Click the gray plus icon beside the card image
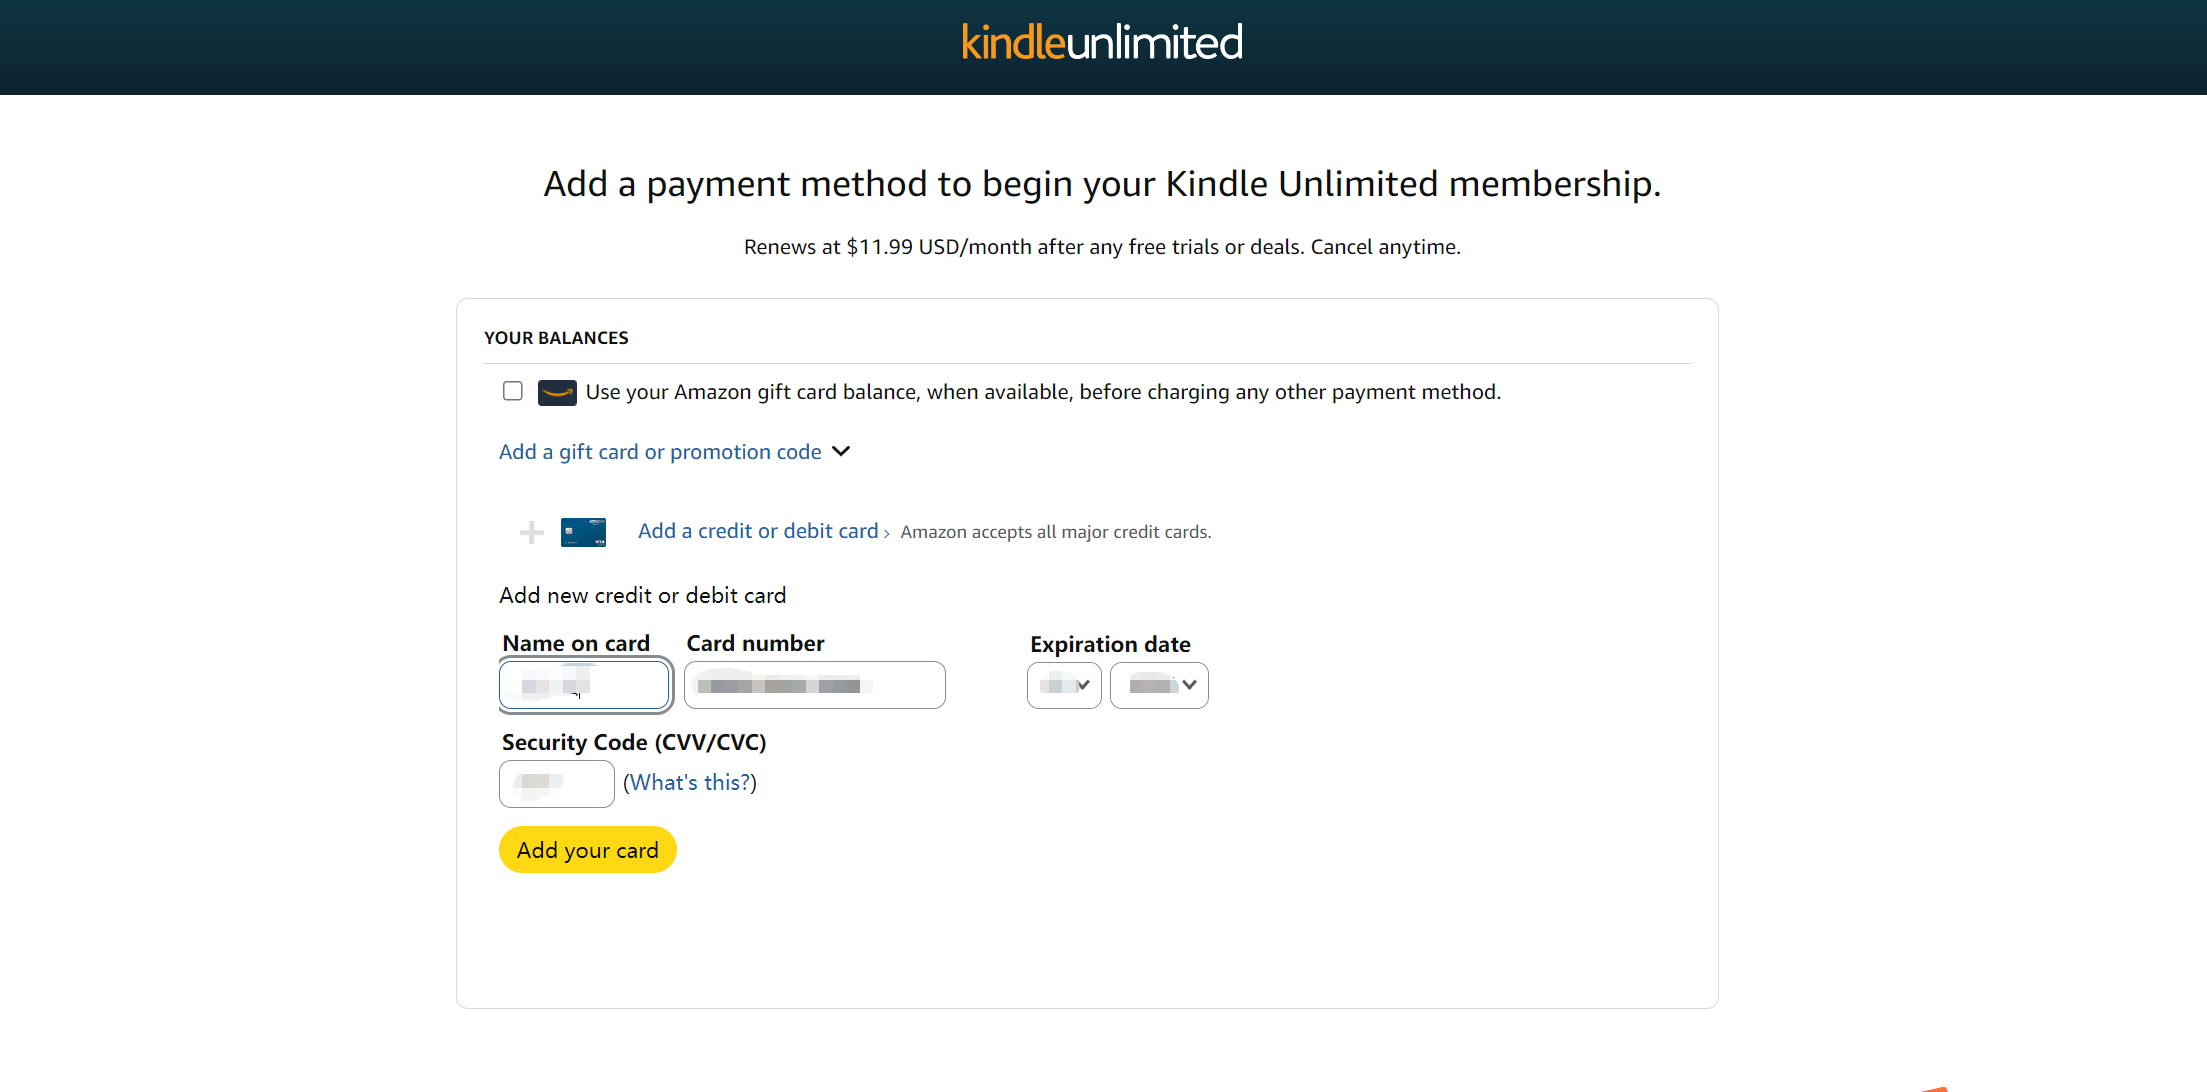Viewport: 2207px width, 1092px height. (532, 532)
